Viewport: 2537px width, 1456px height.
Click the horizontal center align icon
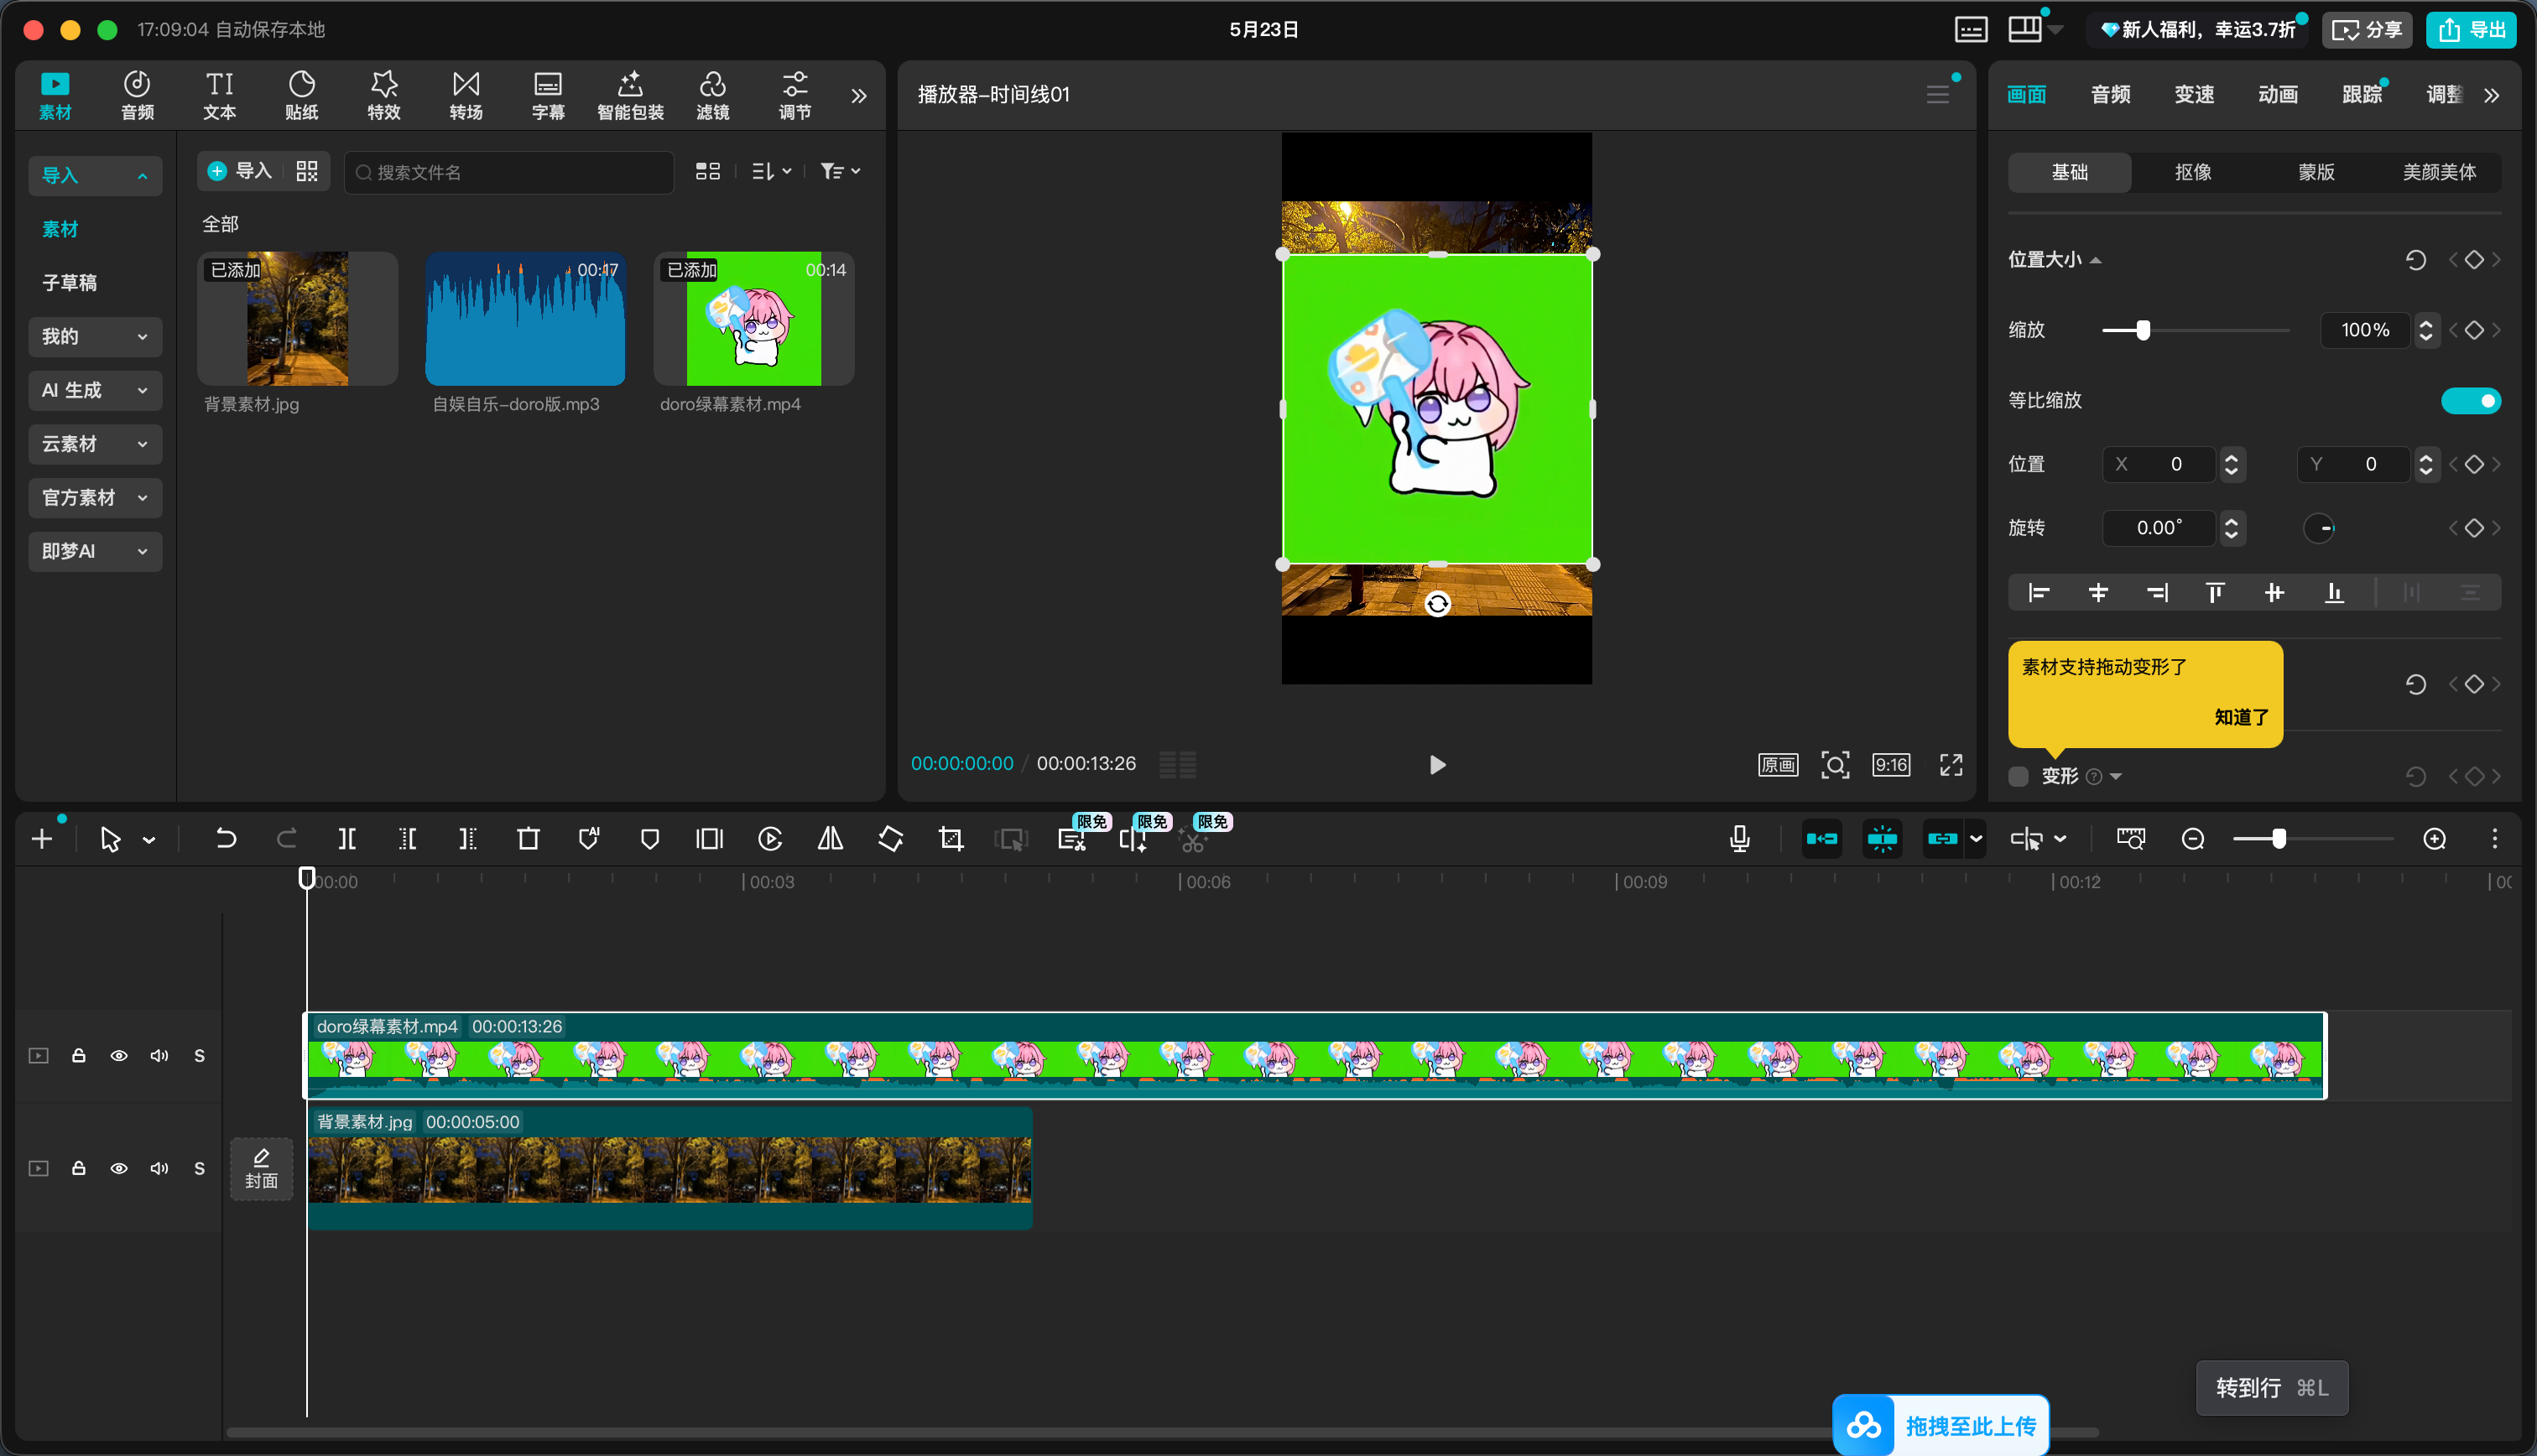pyautogui.click(x=2098, y=593)
